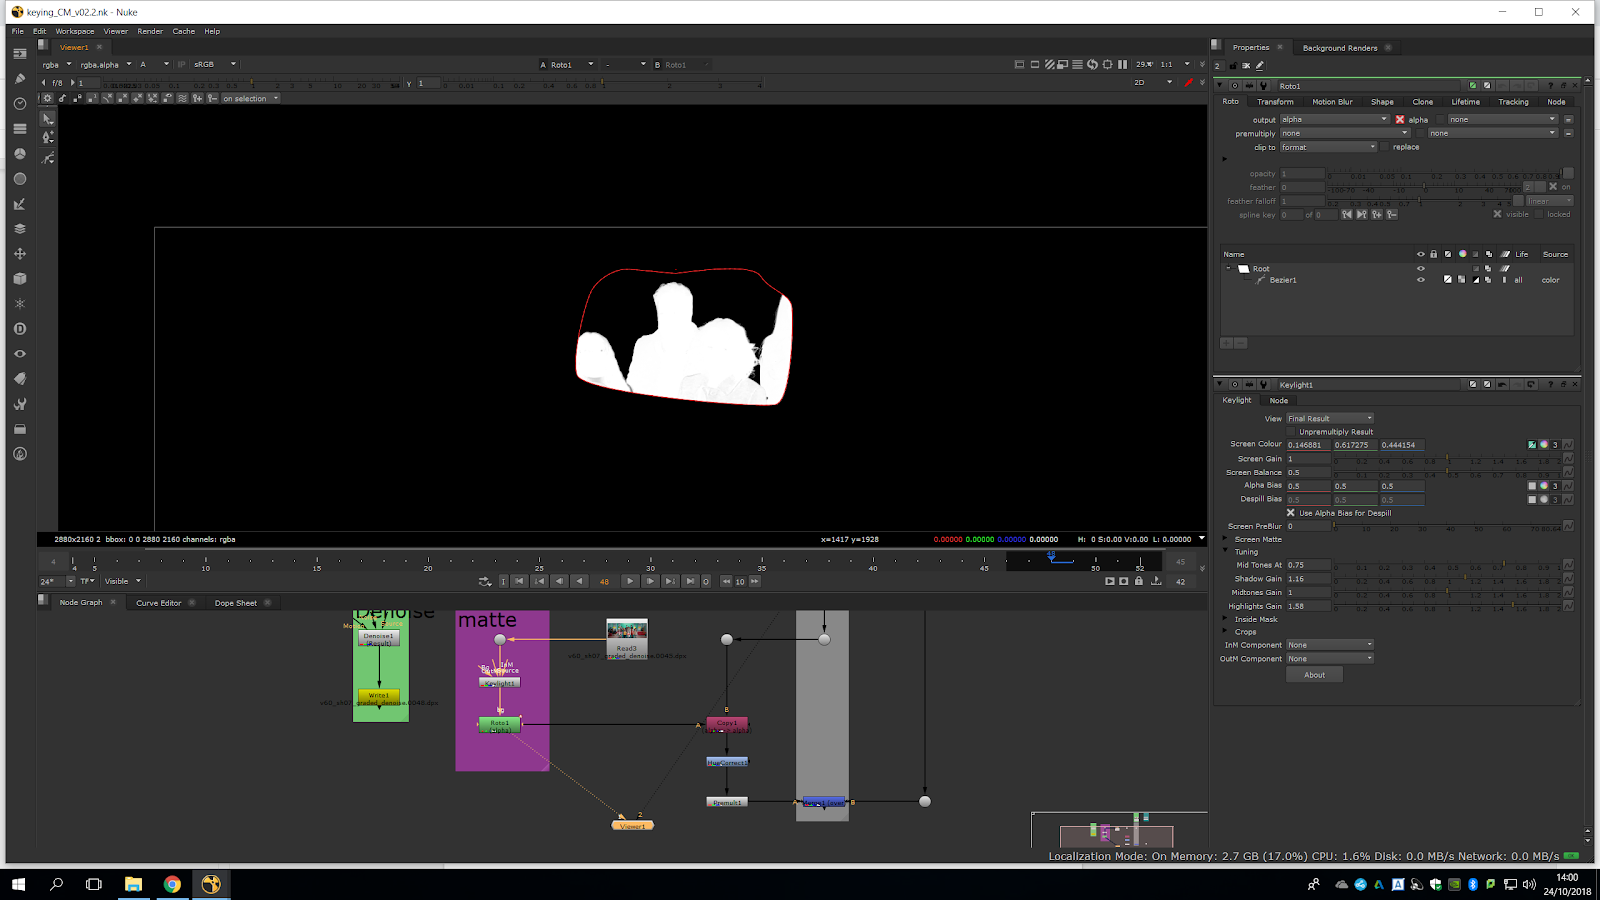This screenshot has width=1600, height=900.
Task: Open the Keylight View dropdown
Action: (1330, 419)
